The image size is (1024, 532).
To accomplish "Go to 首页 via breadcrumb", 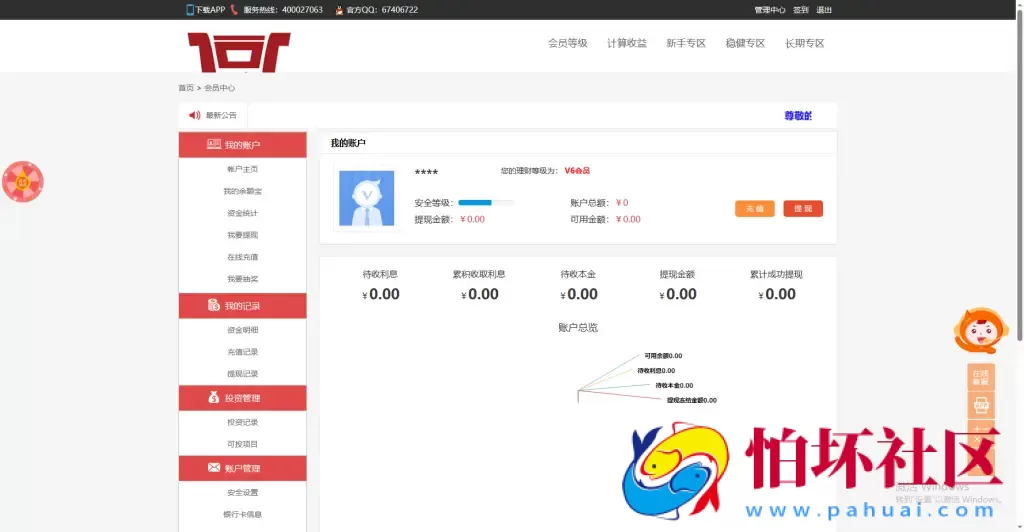I will pyautogui.click(x=186, y=87).
